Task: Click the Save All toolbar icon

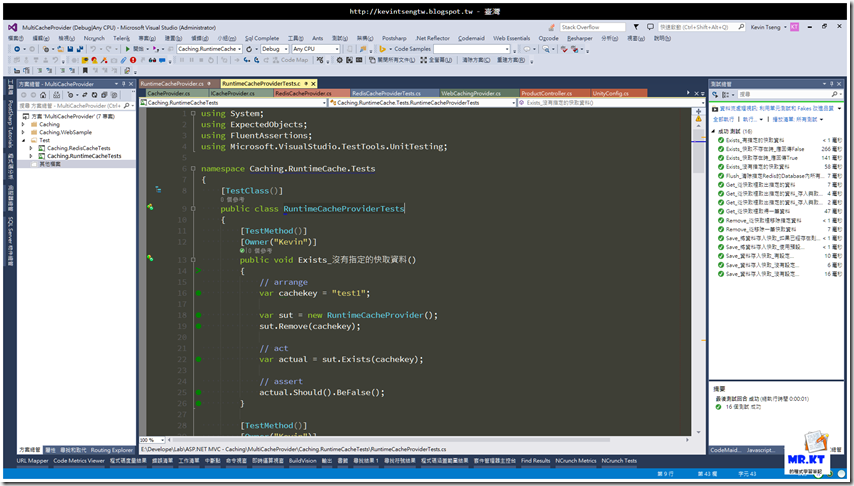Action: [80, 49]
